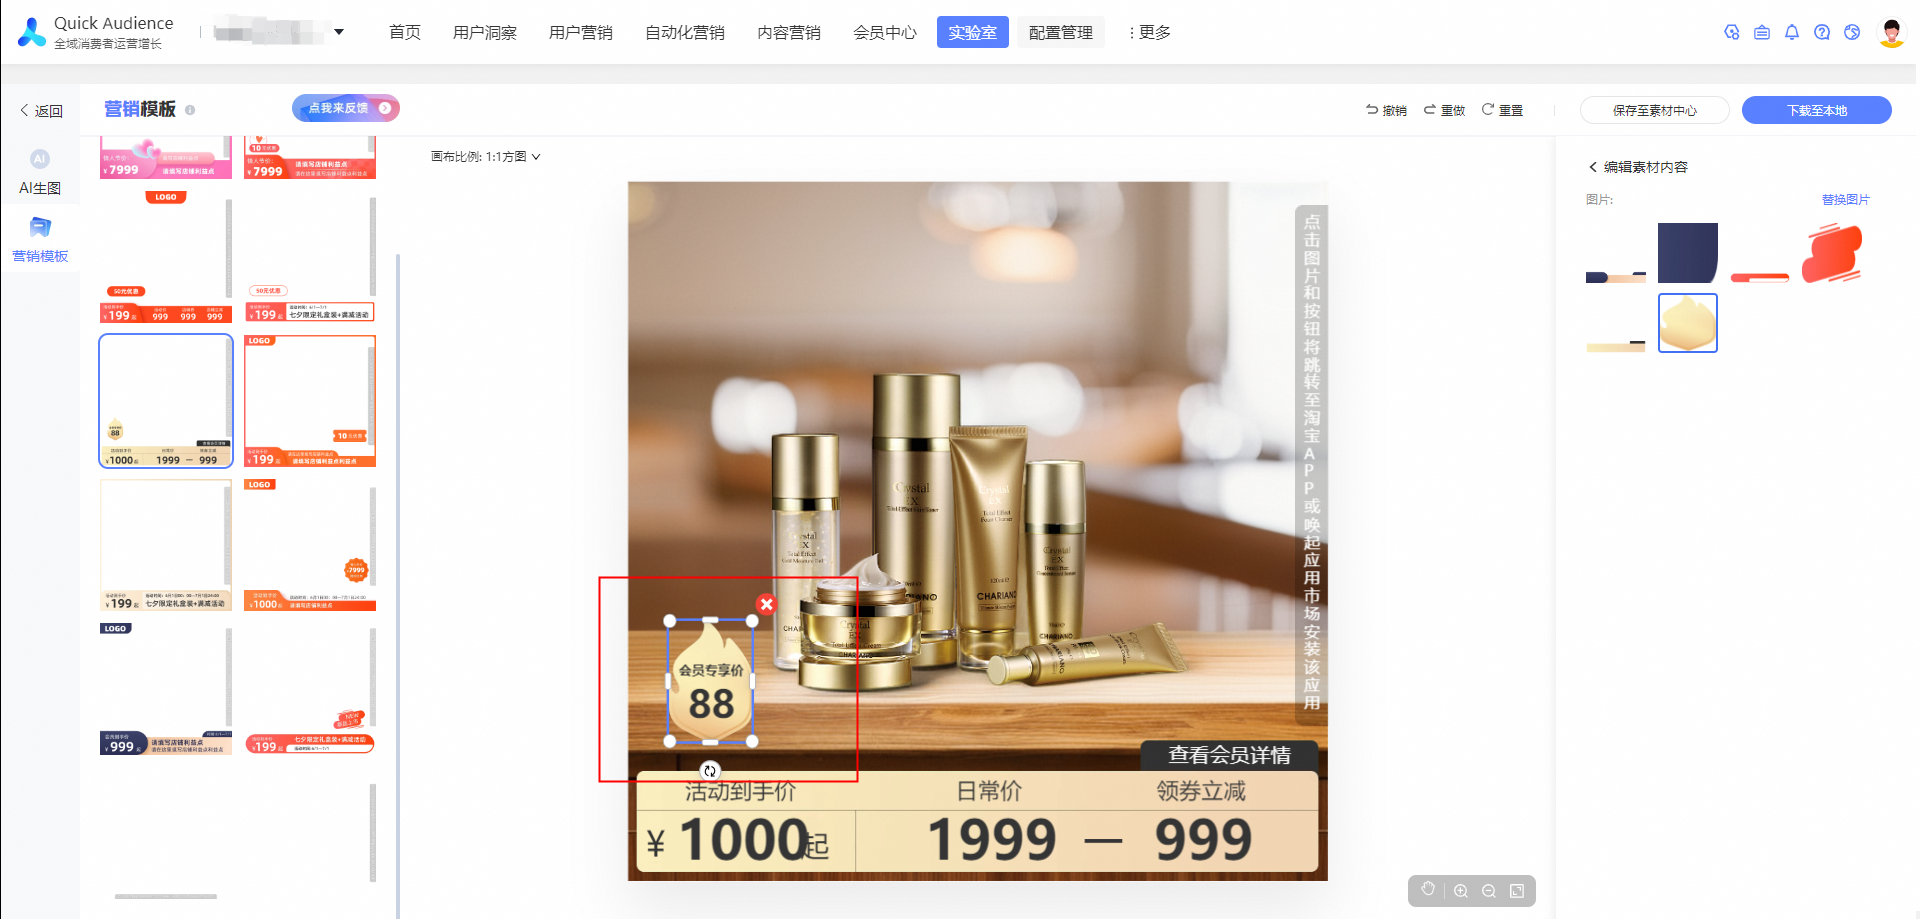Open 实验室 menu
The image size is (1920, 919).
(x=973, y=32)
